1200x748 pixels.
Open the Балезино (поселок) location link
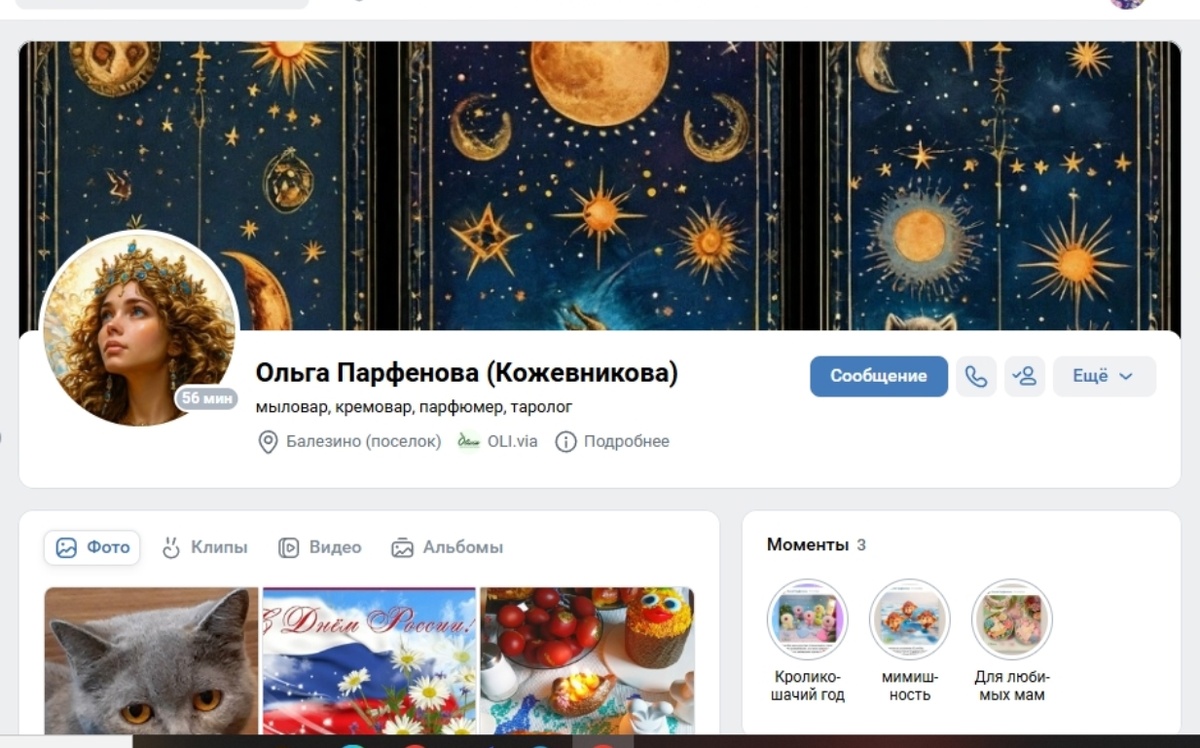pyautogui.click(x=363, y=441)
